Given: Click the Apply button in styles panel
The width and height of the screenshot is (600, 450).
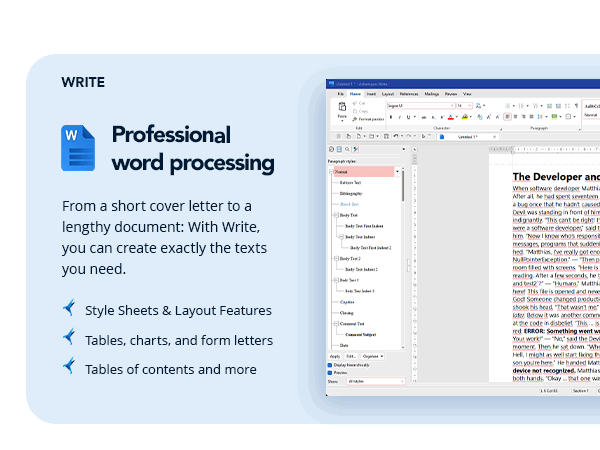Looking at the screenshot, I should [x=335, y=356].
